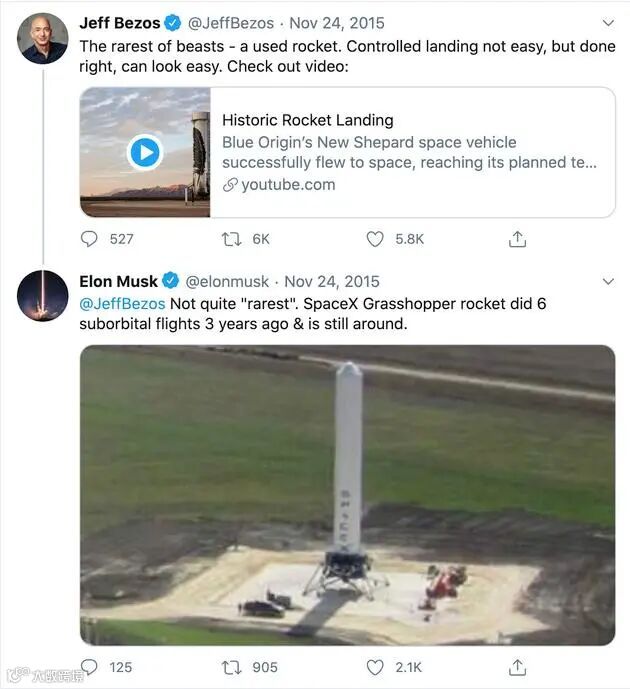This screenshot has height=689, width=630.
Task: Retweet Jeff Bezos's used rocket tweet
Action: (231, 239)
